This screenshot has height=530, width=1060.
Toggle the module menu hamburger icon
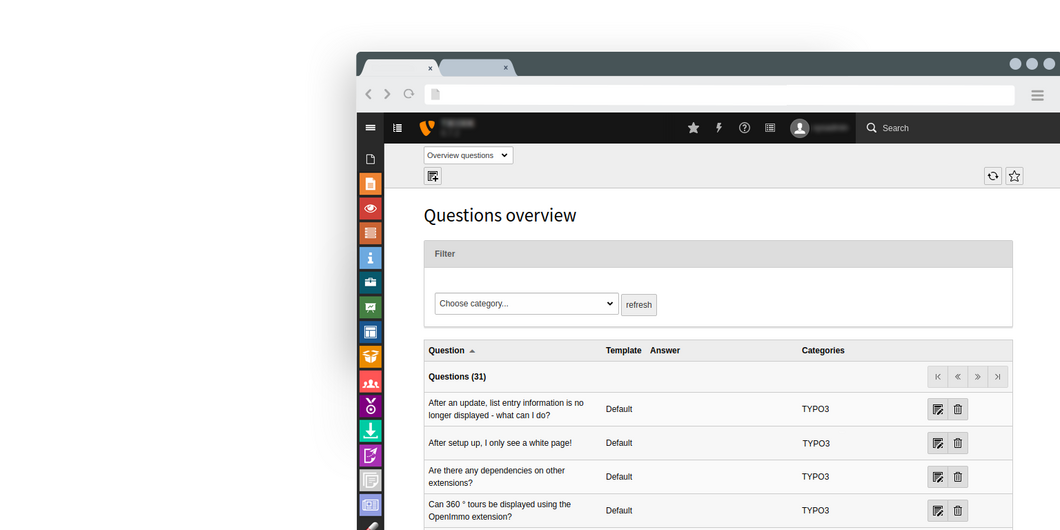tap(370, 128)
